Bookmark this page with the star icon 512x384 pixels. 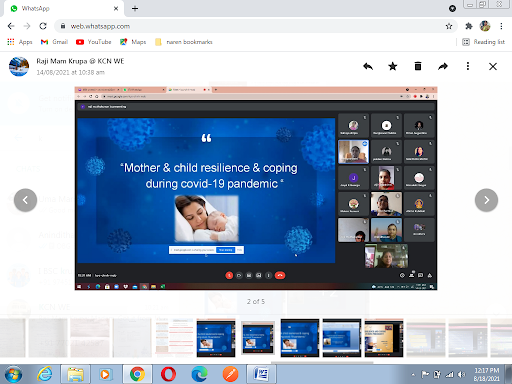(449, 26)
